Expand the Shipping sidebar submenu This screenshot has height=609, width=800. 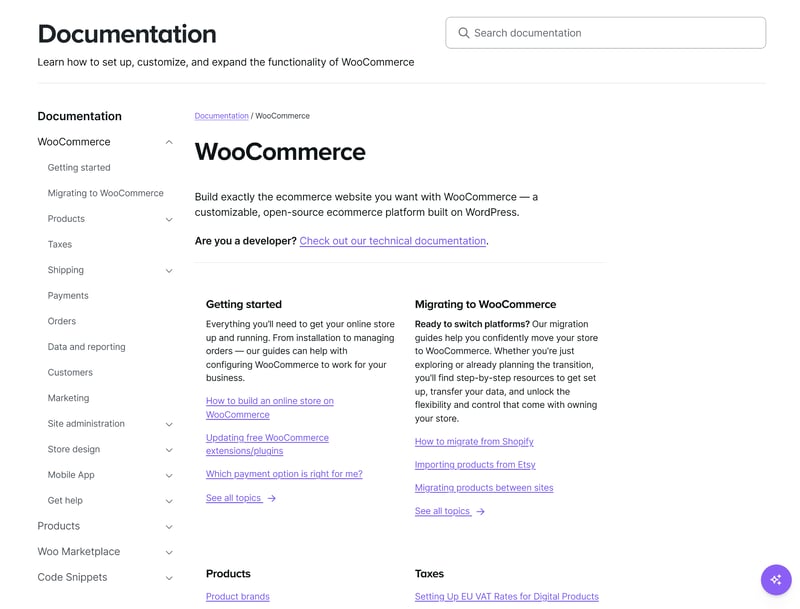pos(169,271)
